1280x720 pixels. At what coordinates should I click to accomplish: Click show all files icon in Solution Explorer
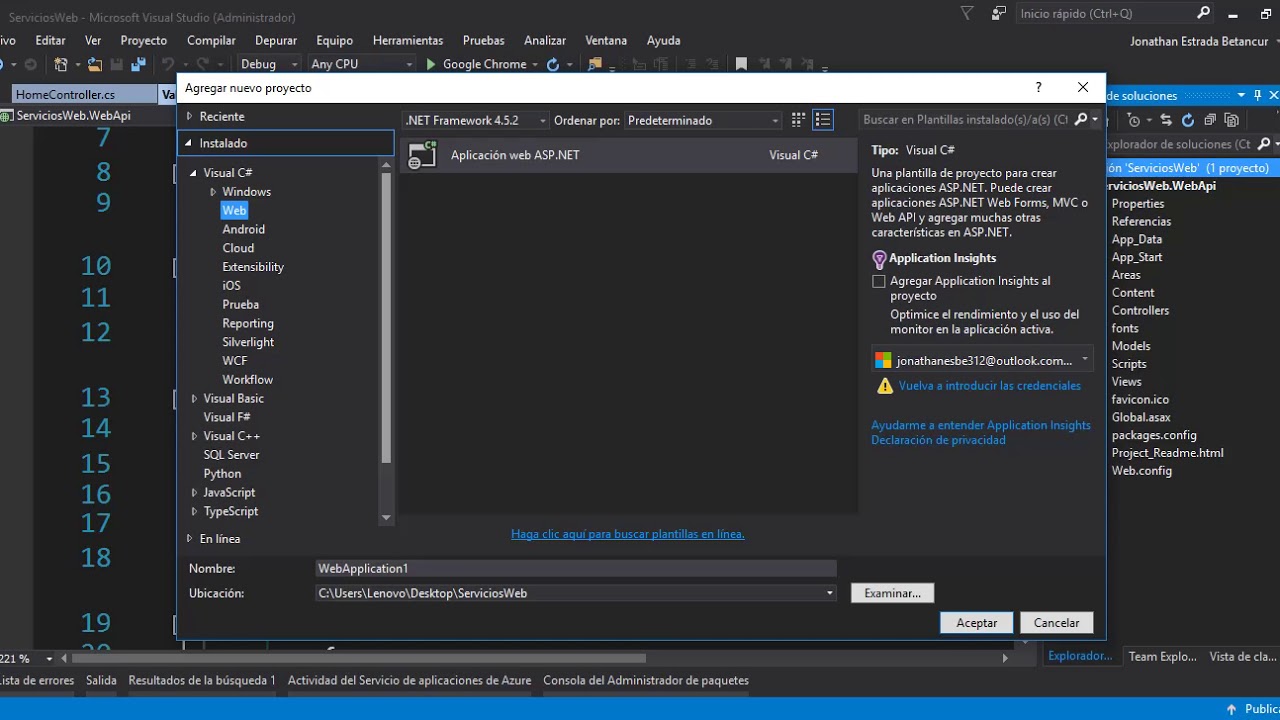point(1232,120)
